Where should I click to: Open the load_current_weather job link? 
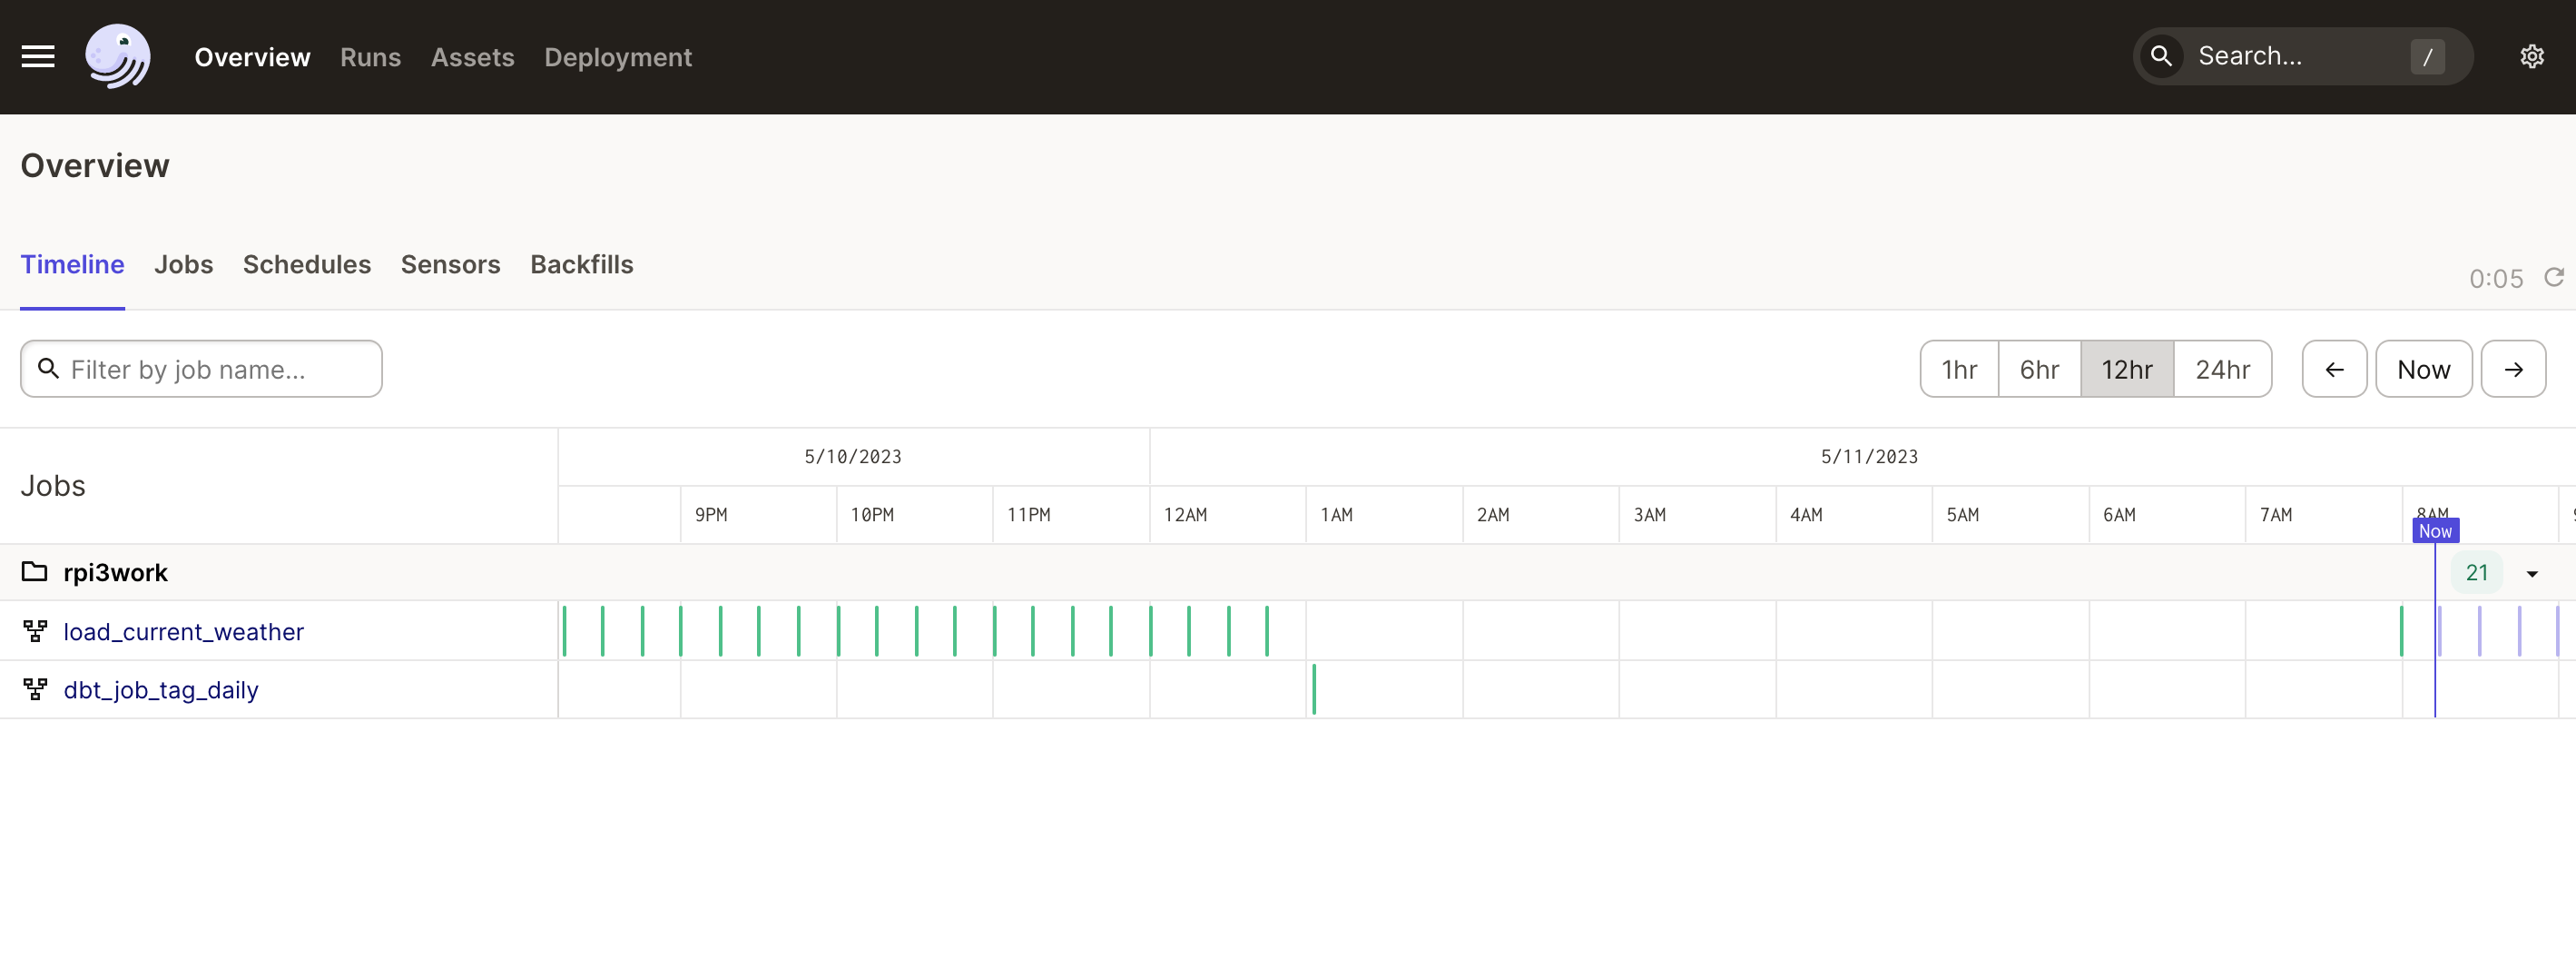(x=183, y=631)
